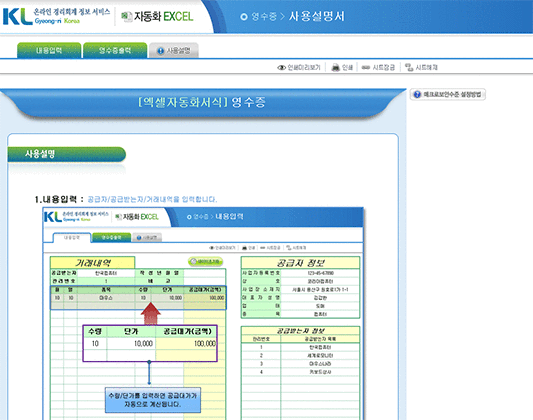
Task: Click the KL Gyeong-ri Korea logo
Action: point(56,16)
